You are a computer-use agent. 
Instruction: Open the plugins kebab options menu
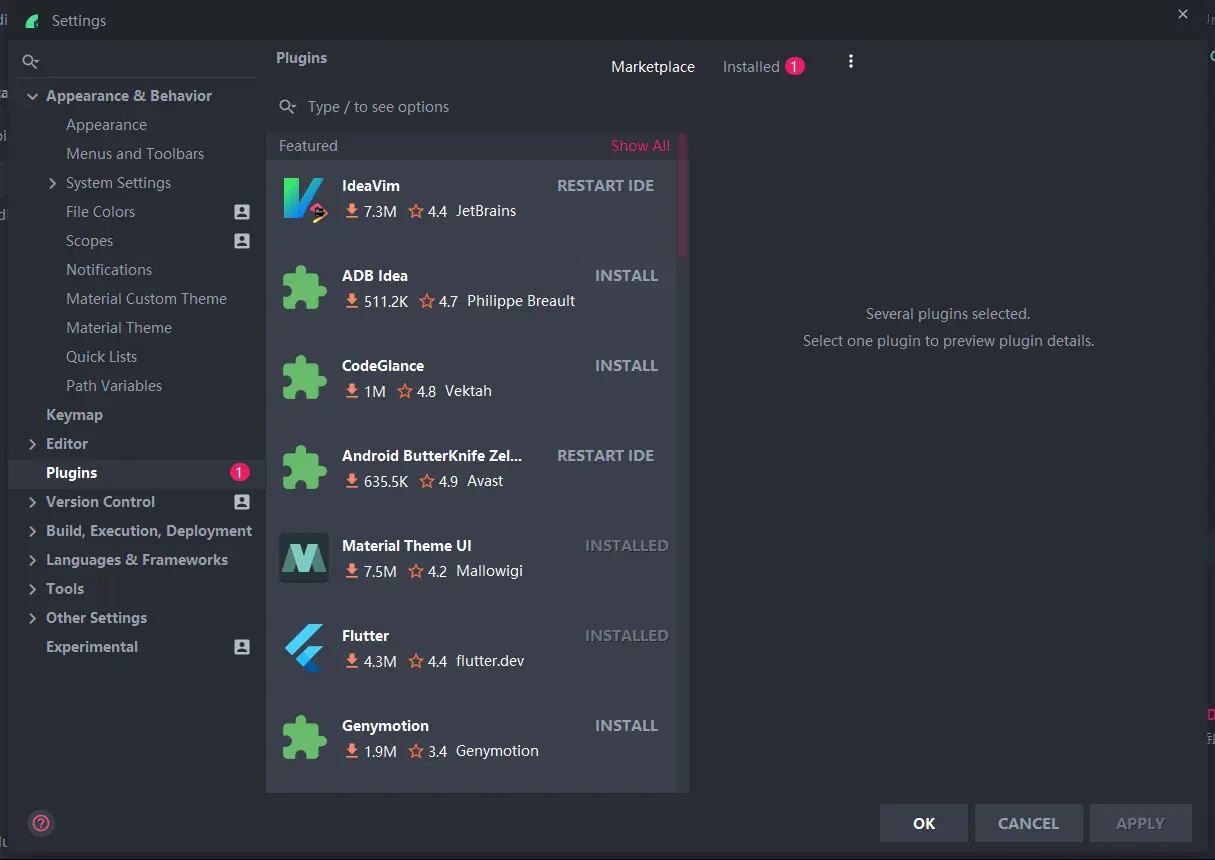[851, 62]
